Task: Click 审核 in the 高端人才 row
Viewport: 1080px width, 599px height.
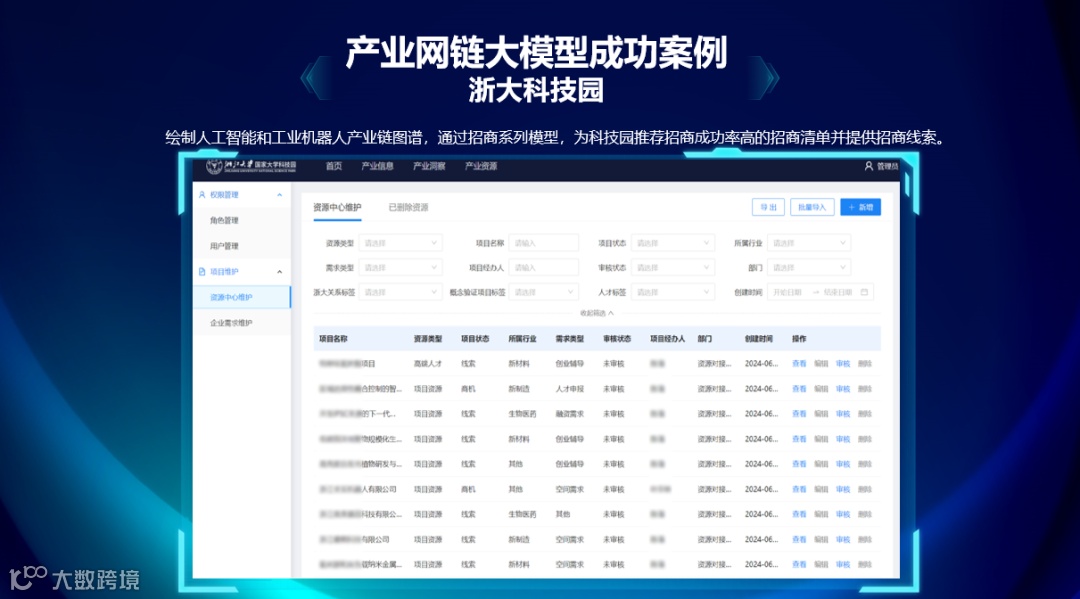Action: point(843,364)
